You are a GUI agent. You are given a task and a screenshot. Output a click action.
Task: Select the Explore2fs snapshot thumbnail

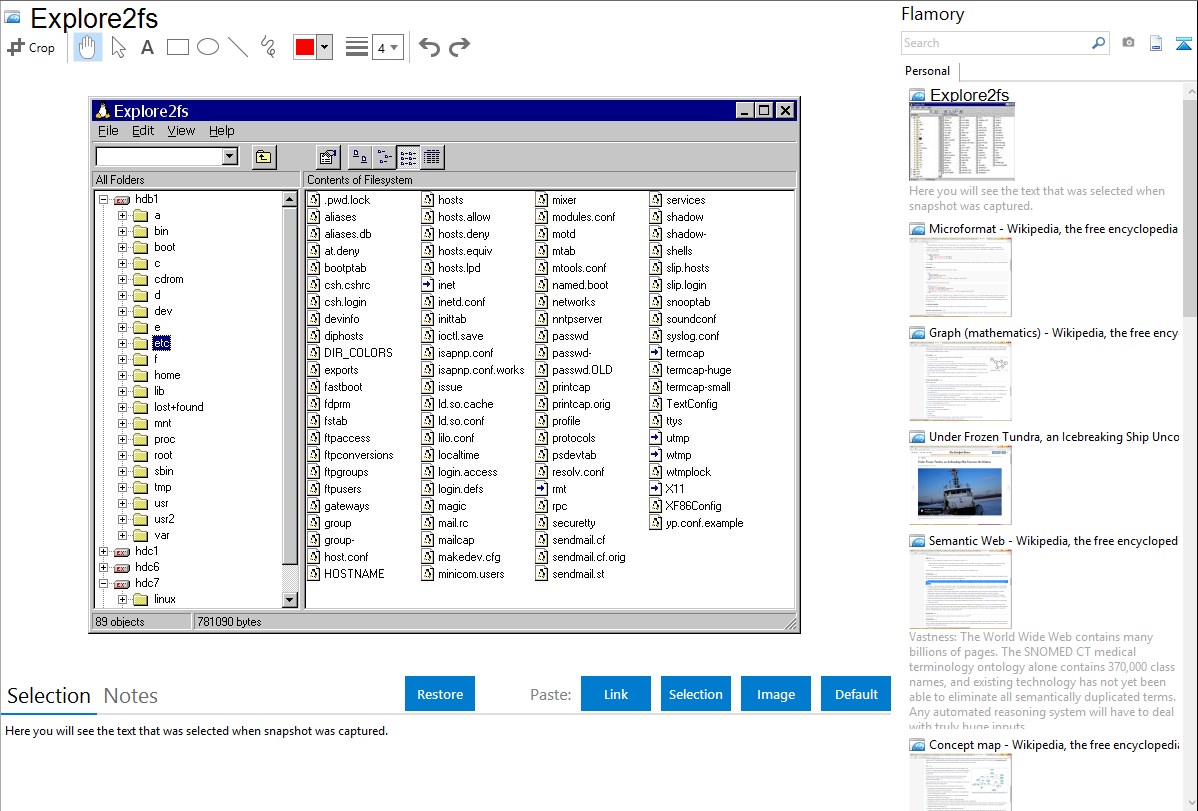click(x=961, y=143)
